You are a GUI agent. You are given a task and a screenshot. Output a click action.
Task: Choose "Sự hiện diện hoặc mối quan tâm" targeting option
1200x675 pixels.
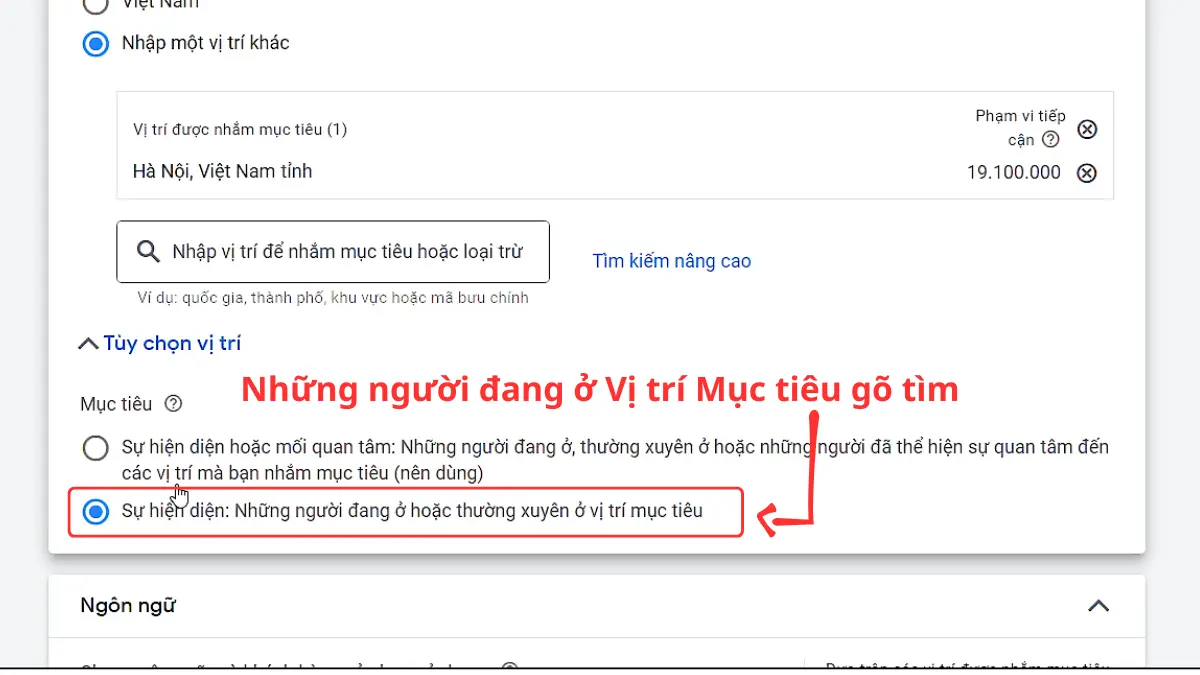click(x=96, y=448)
